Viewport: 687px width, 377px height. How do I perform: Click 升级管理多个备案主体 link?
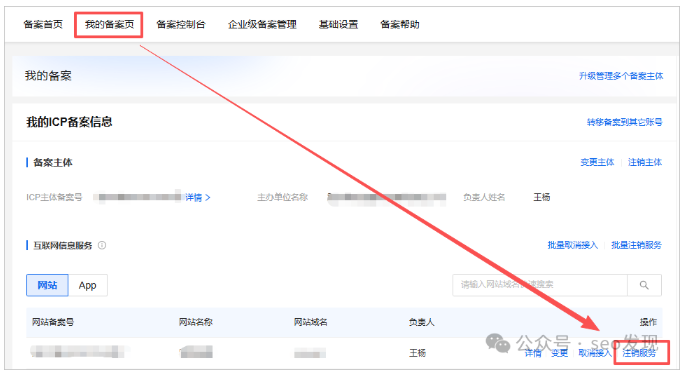(621, 76)
